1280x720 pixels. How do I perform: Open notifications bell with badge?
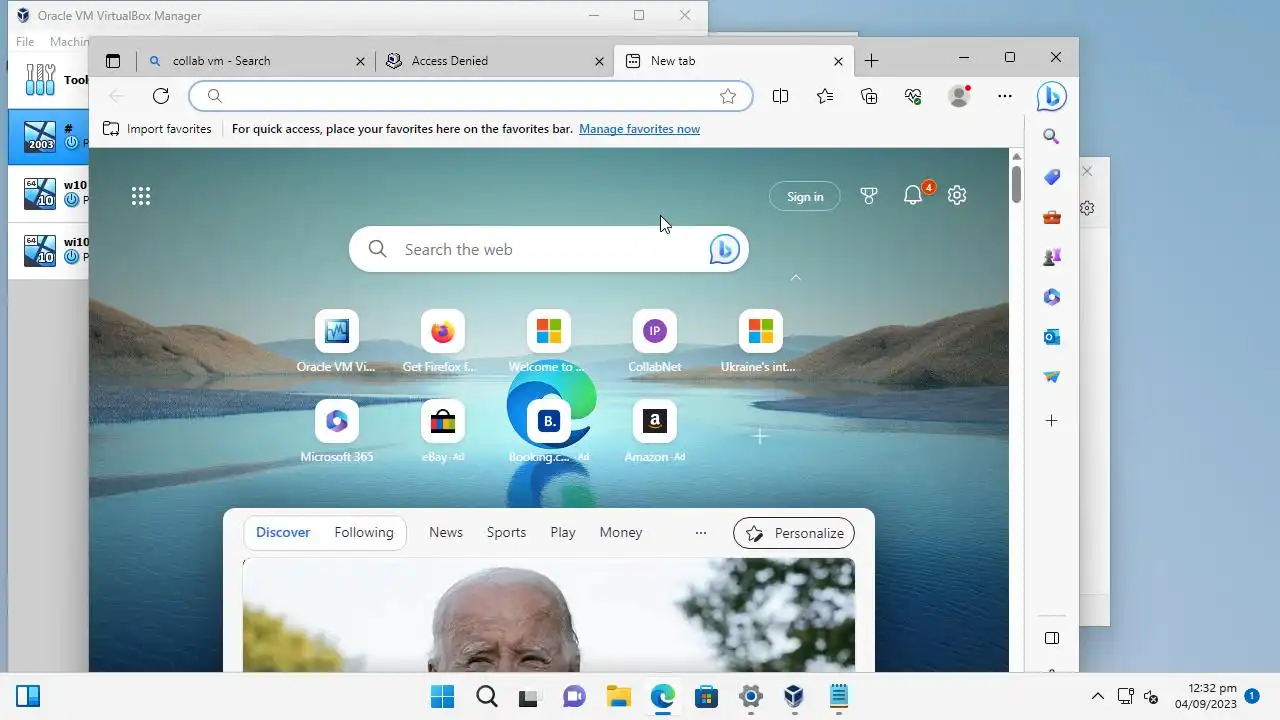[x=913, y=195]
